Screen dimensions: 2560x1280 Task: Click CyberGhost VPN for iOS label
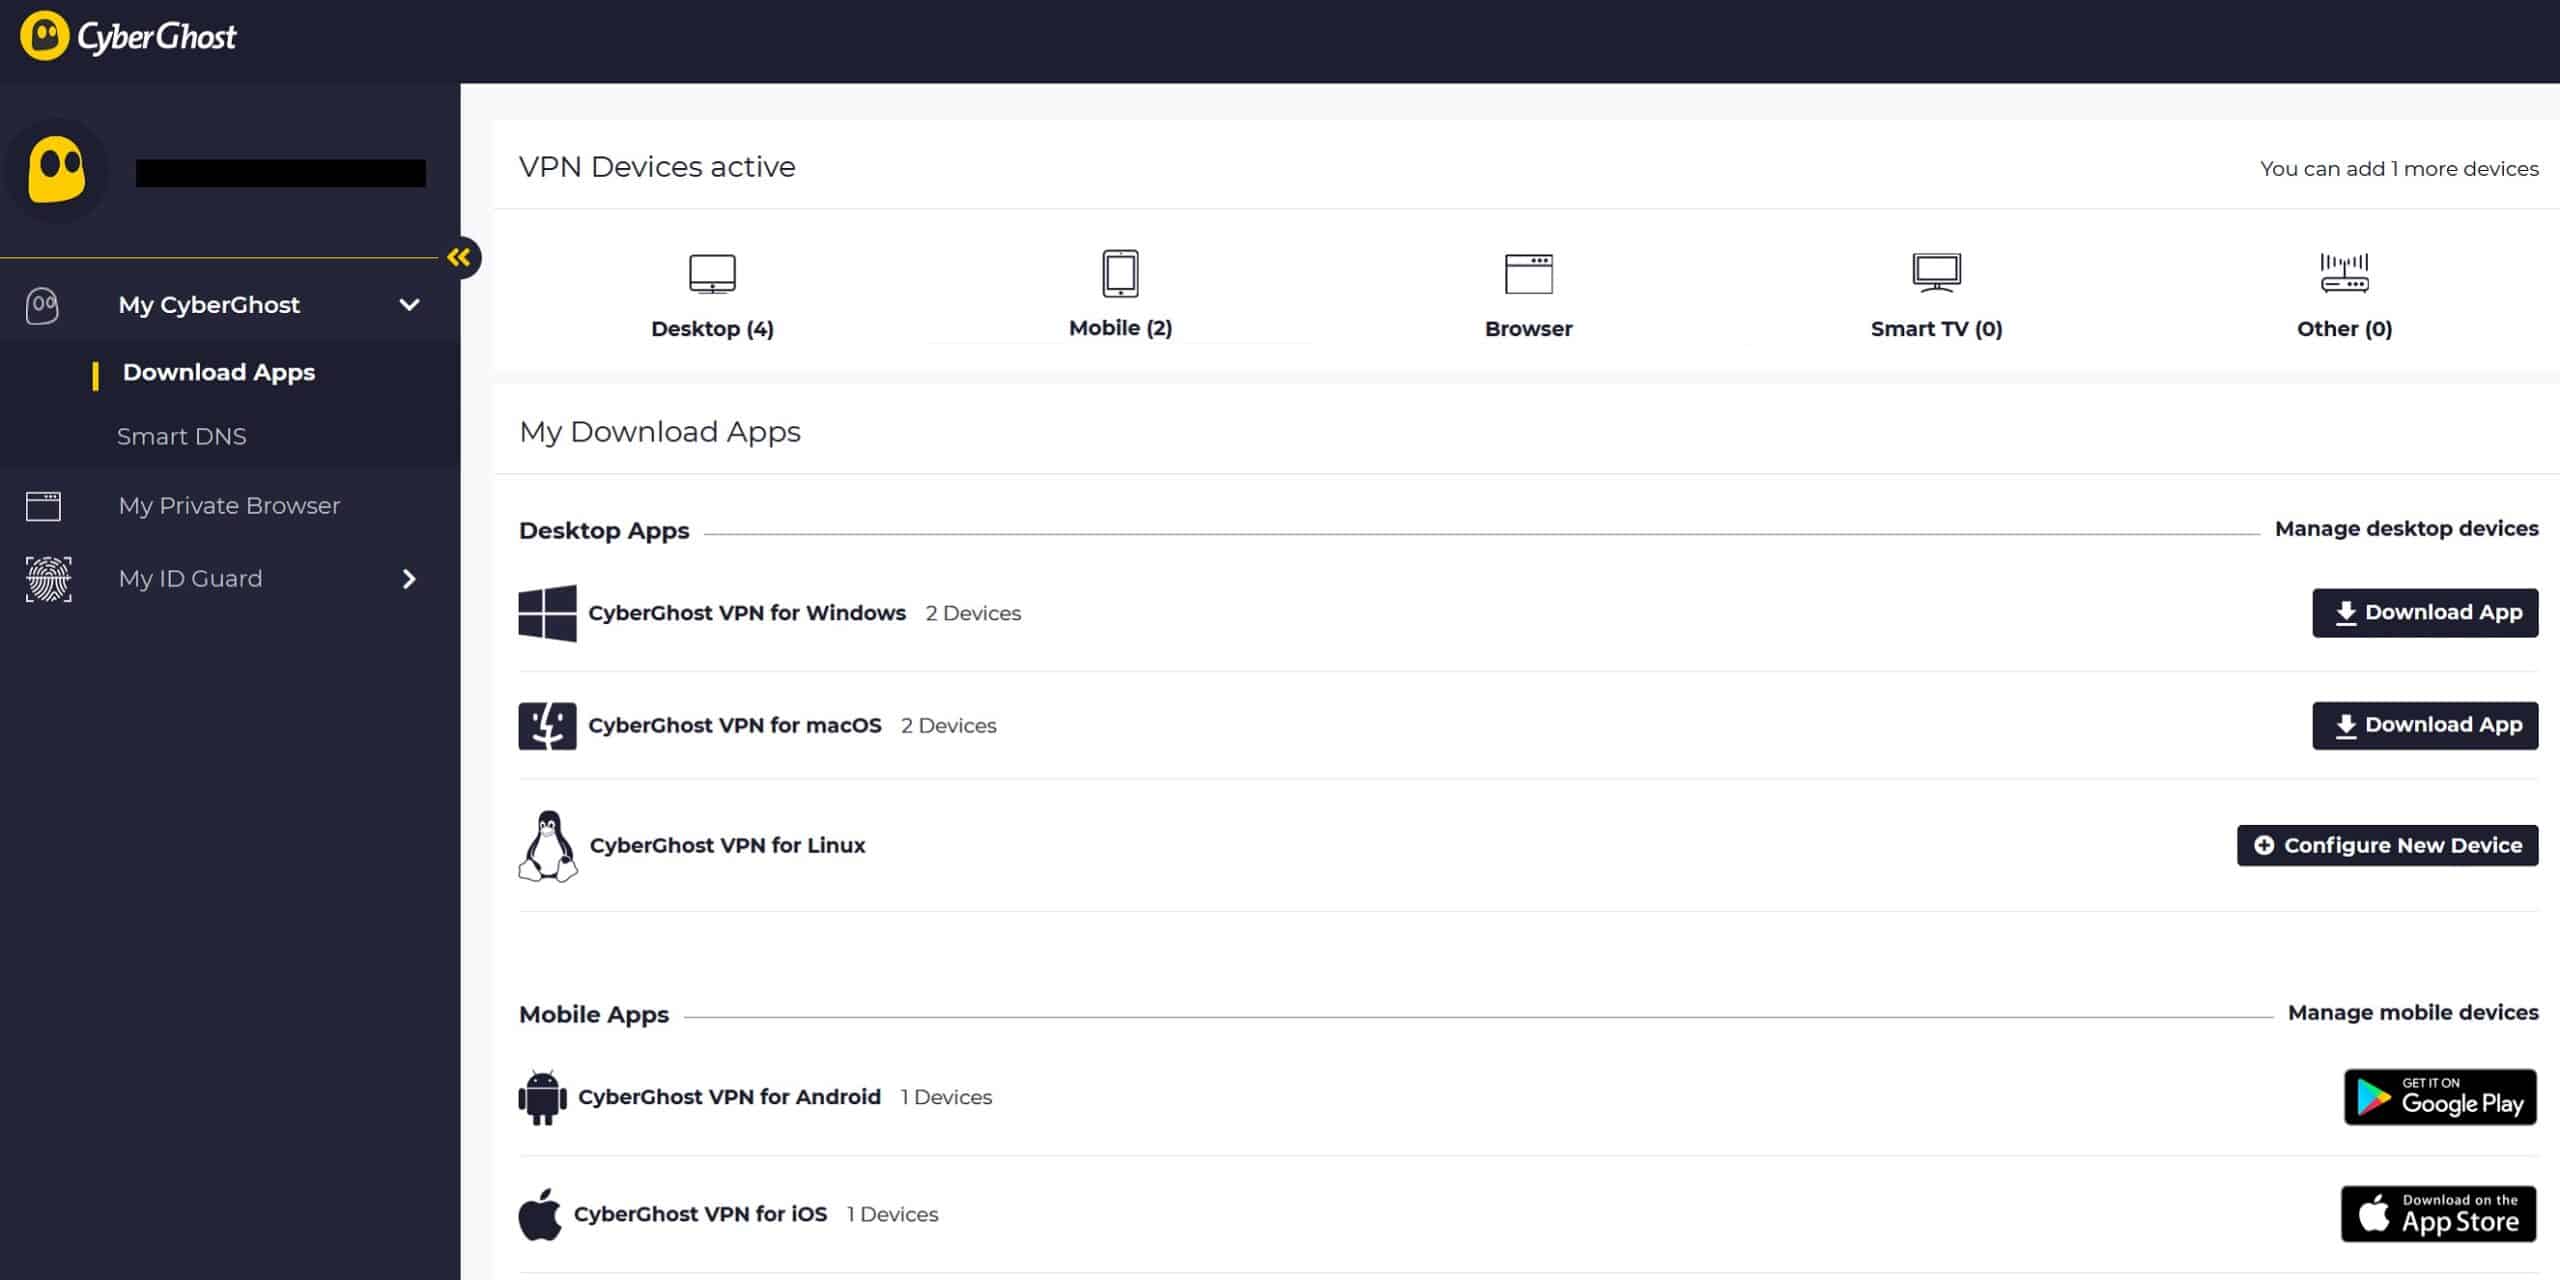(x=700, y=1214)
